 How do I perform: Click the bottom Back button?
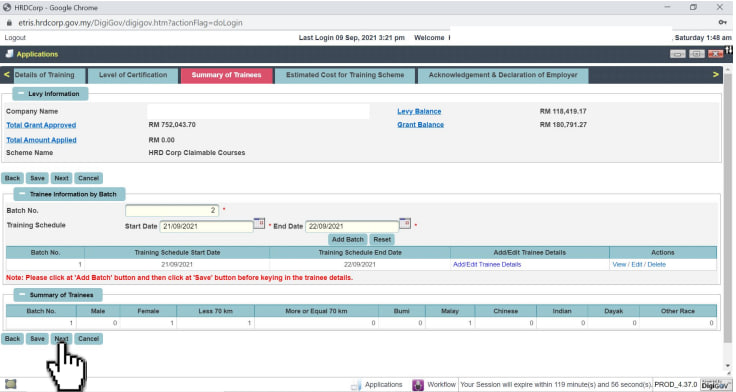pyautogui.click(x=13, y=338)
